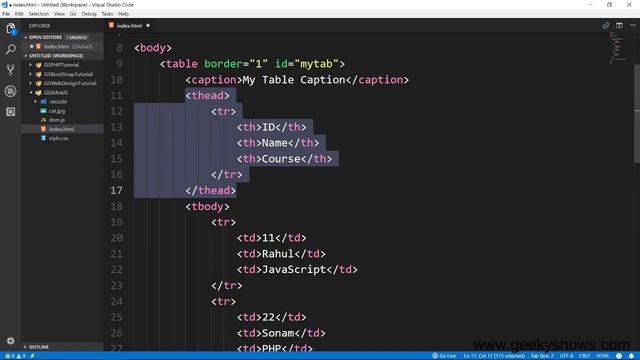Expand the Outline section
The image size is (640, 360).
click(x=39, y=347)
